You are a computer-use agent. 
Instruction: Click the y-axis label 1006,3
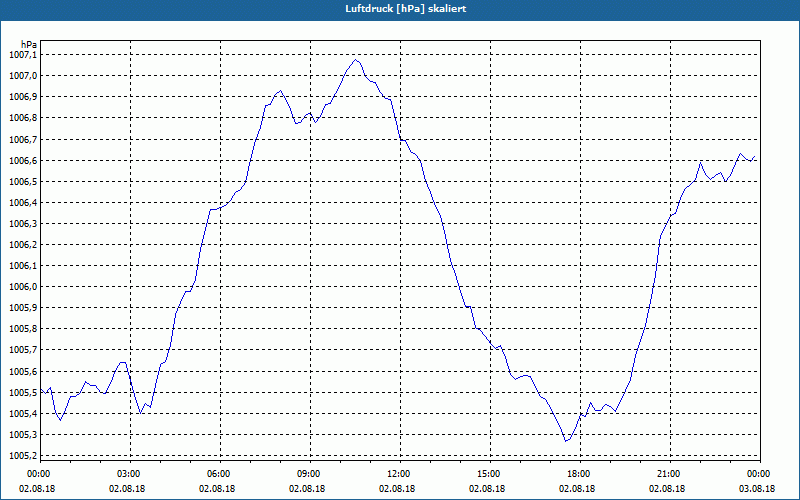(x=23, y=223)
